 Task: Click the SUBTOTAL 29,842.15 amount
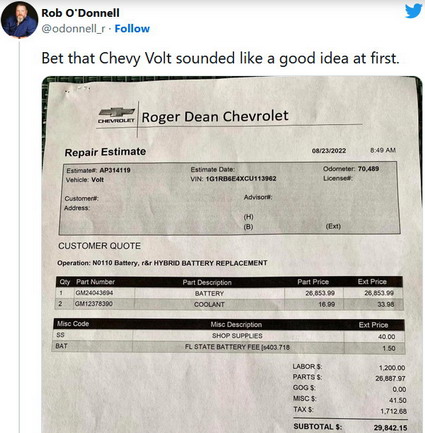pyautogui.click(x=390, y=427)
